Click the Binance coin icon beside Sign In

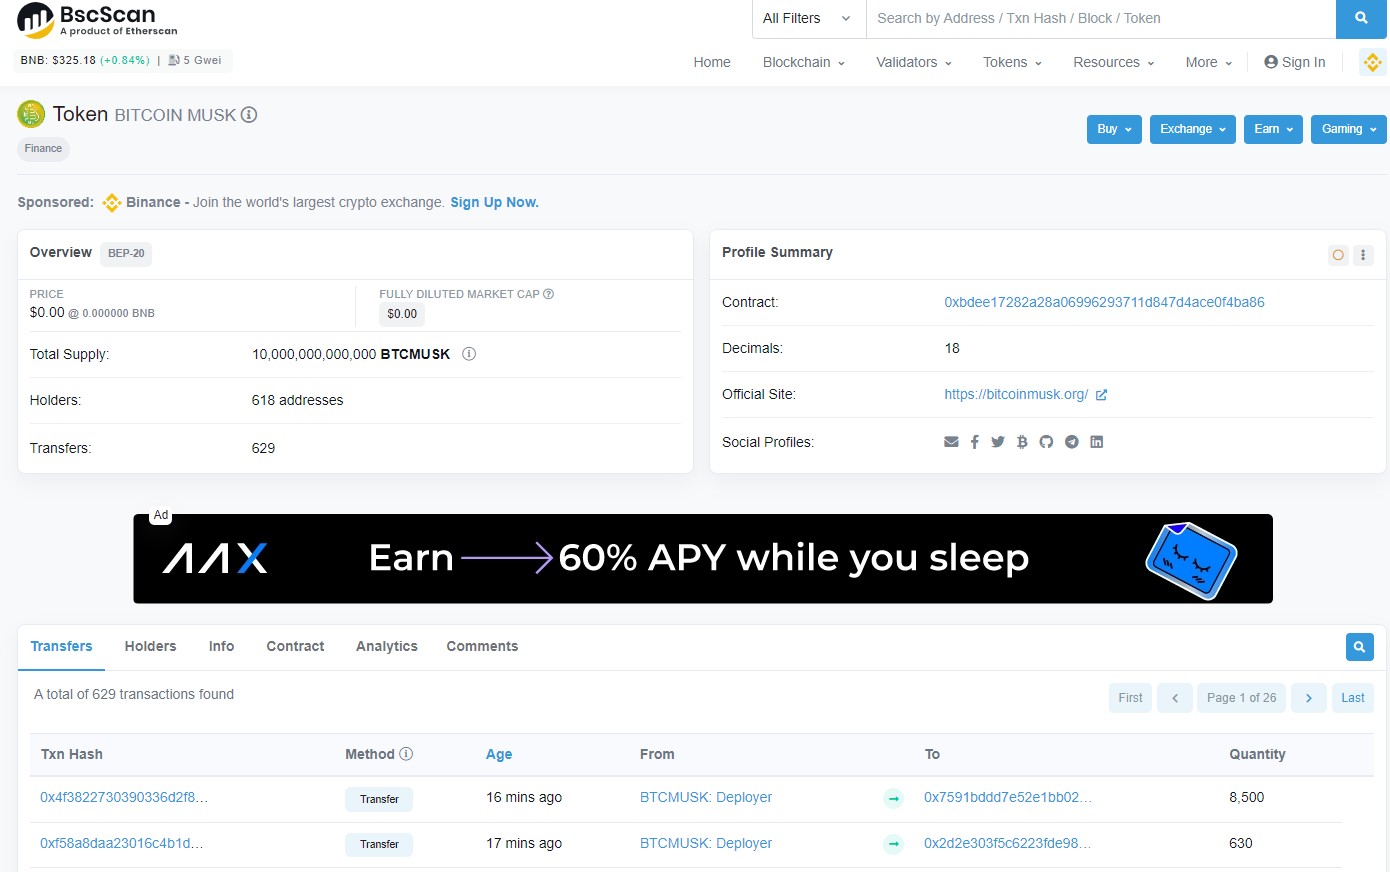click(1372, 62)
